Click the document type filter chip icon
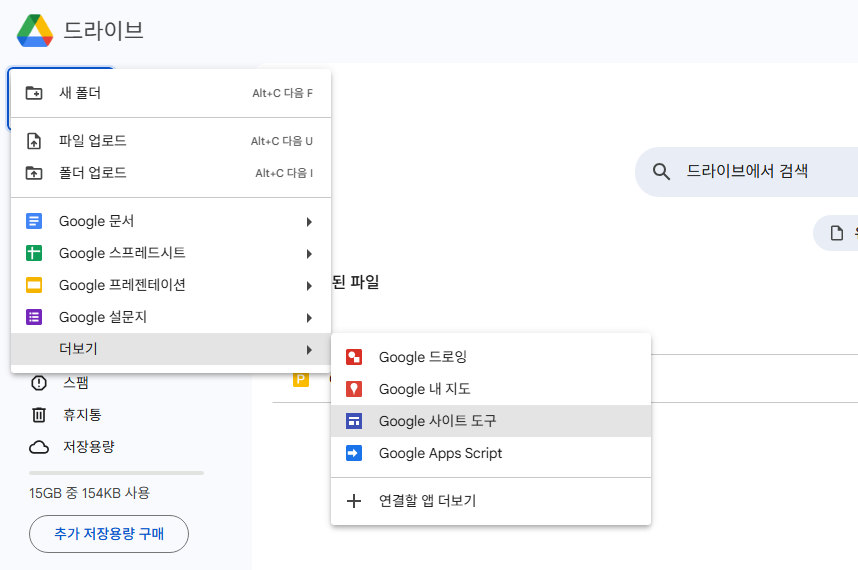Viewport: 858px width, 570px height. point(837,233)
